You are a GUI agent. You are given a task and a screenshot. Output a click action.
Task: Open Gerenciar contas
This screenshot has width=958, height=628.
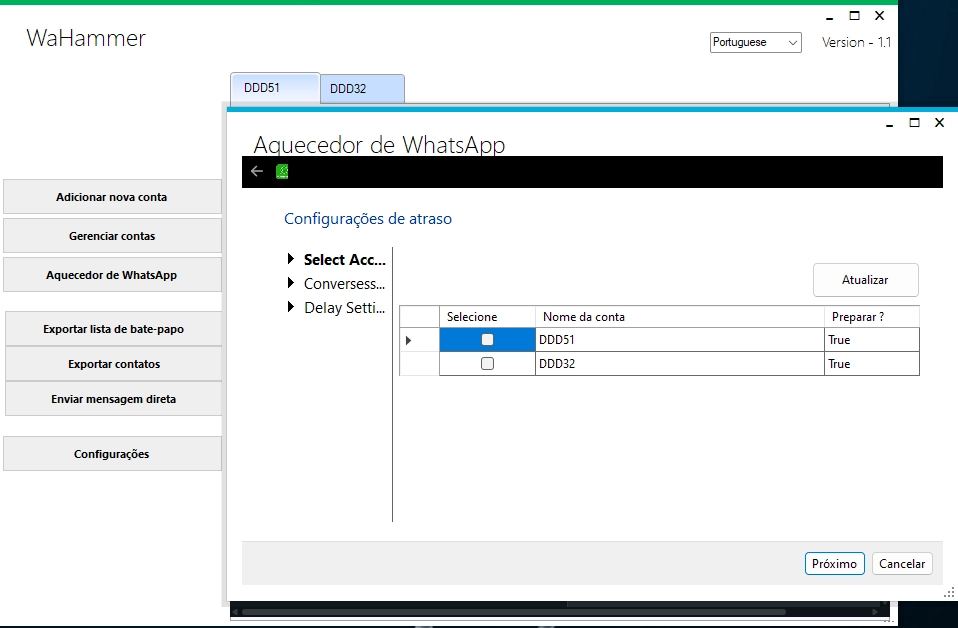[112, 236]
